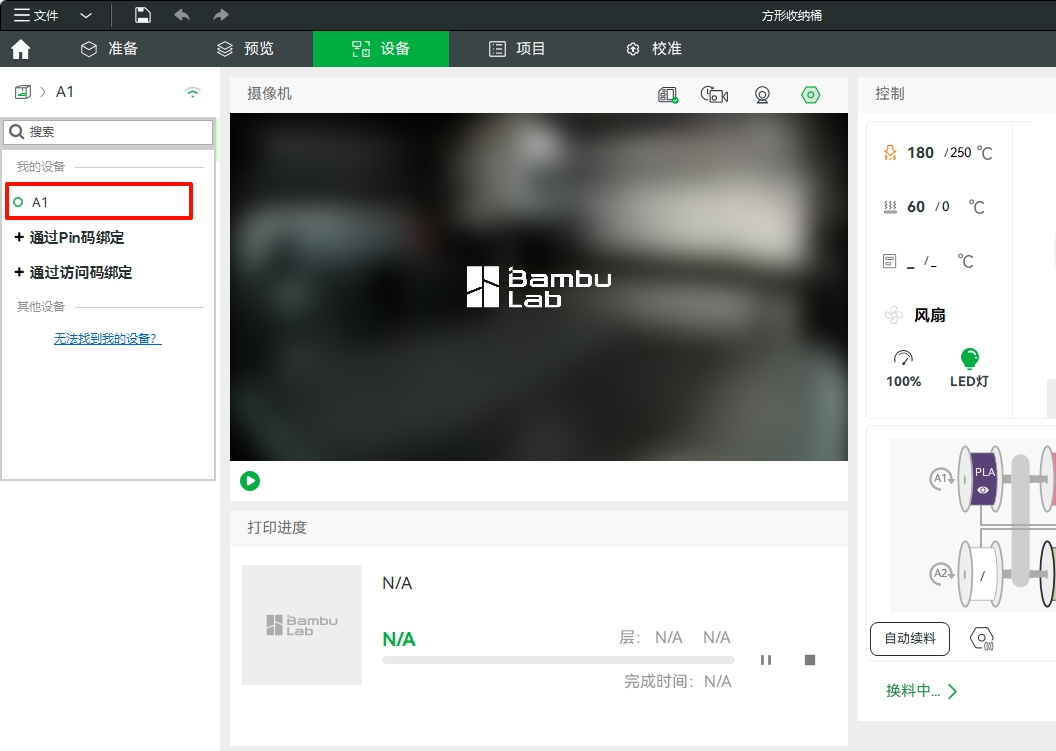Open the 项目 tab
Viewport: 1056px width, 751px height.
517,48
